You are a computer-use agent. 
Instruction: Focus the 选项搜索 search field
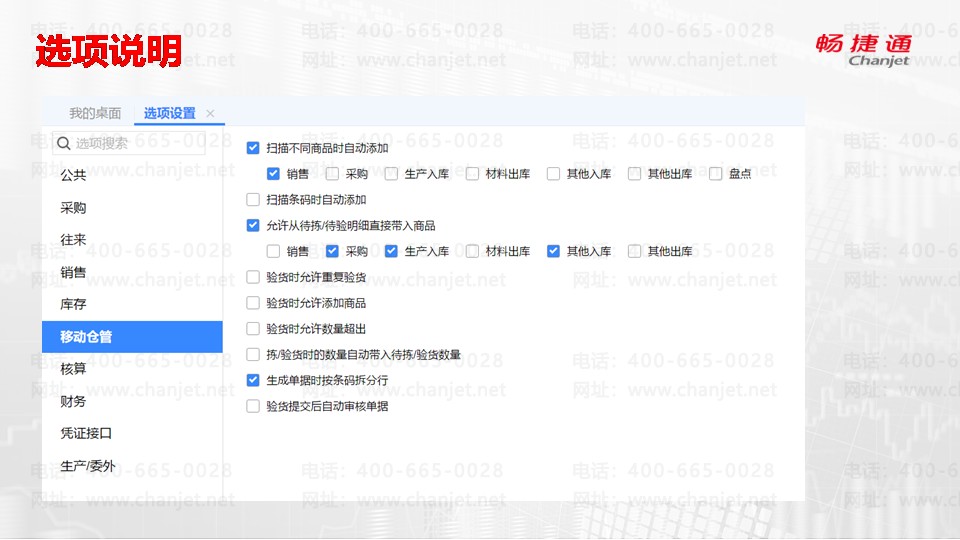pyautogui.click(x=129, y=143)
